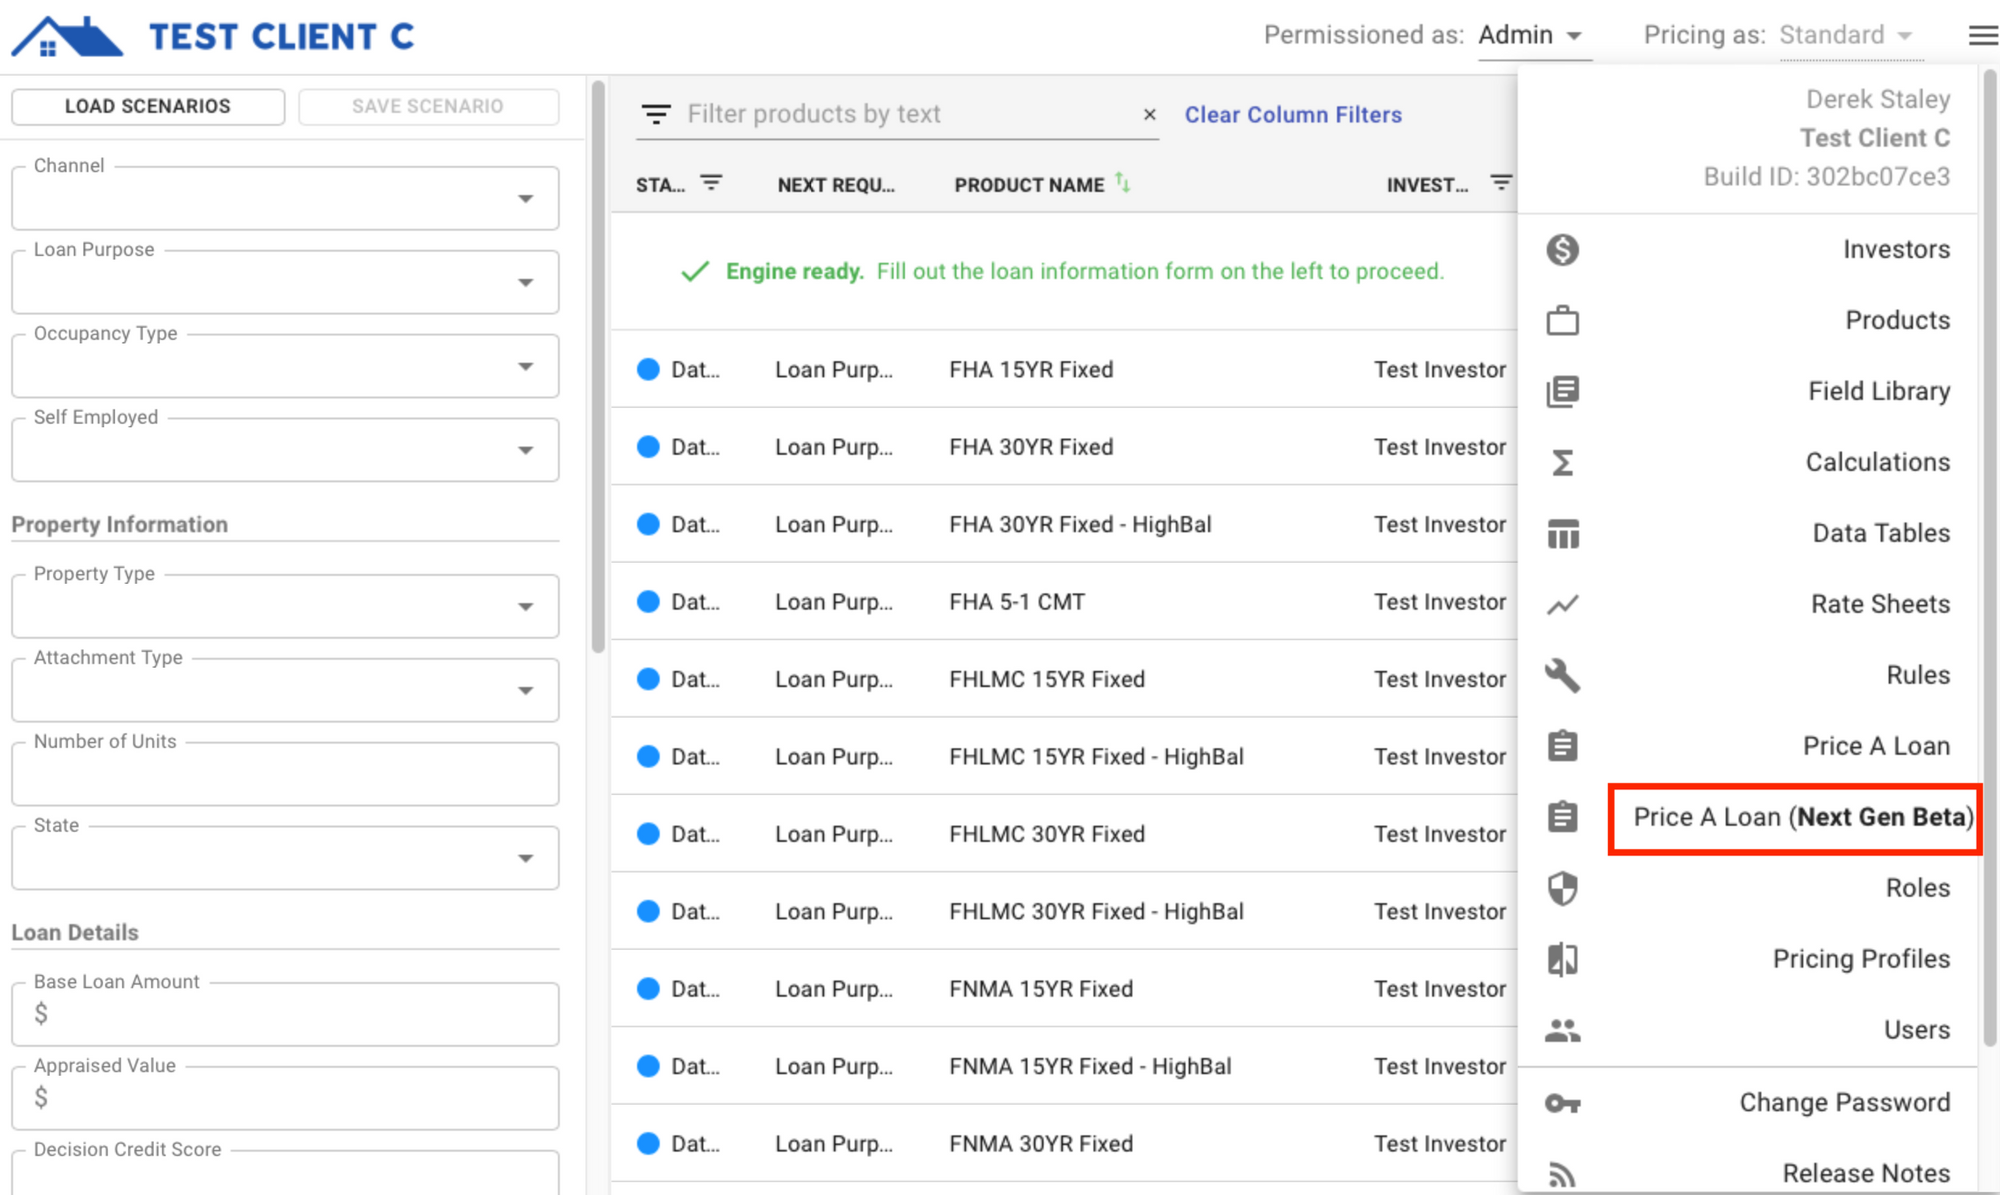Click the Appraised Value field
The width and height of the screenshot is (2000, 1195).
(x=285, y=1098)
